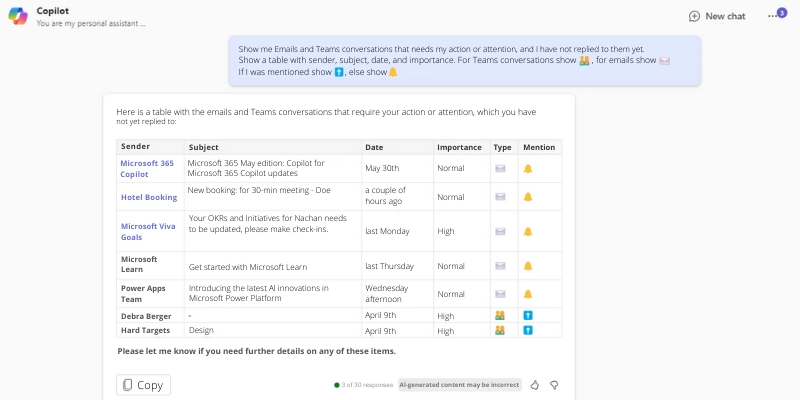Image resolution: width=800 pixels, height=400 pixels.
Task: Click the 'Design' subject cell
Action: click(x=273, y=330)
